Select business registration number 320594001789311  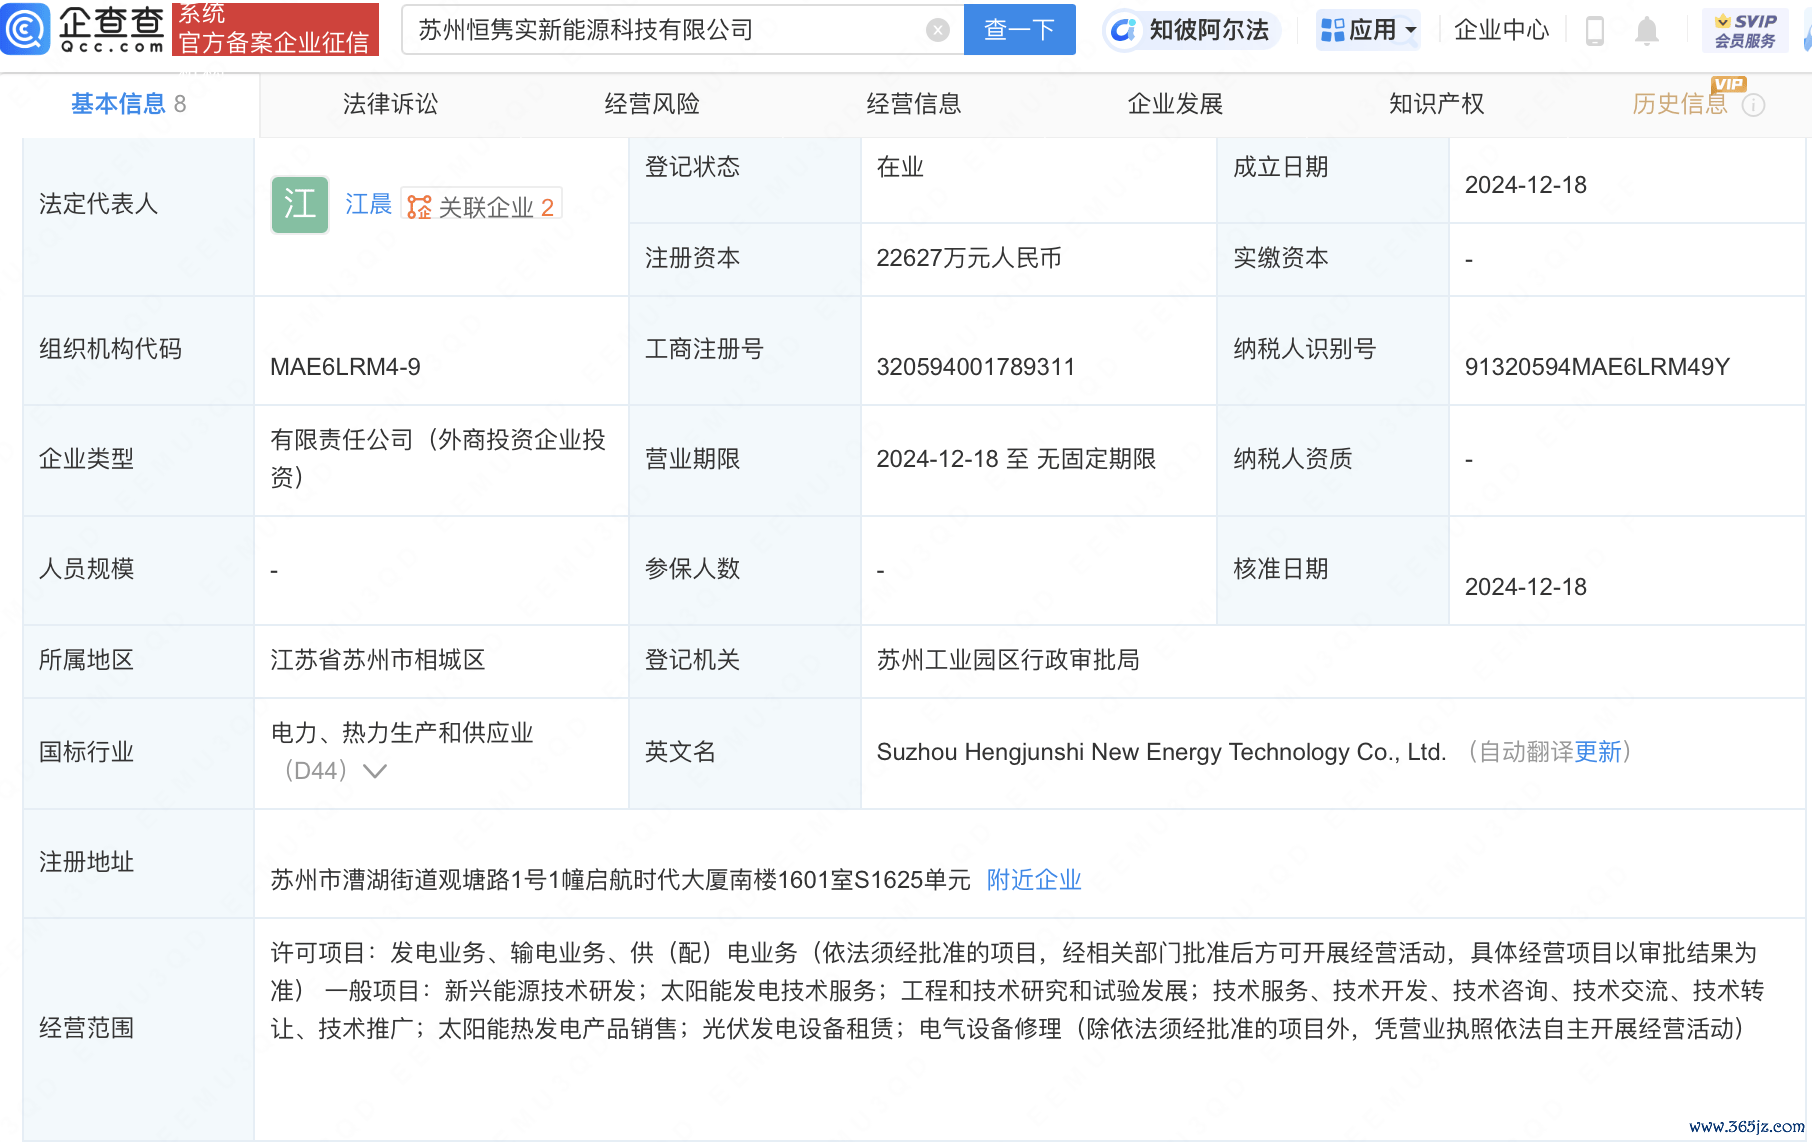coord(975,367)
